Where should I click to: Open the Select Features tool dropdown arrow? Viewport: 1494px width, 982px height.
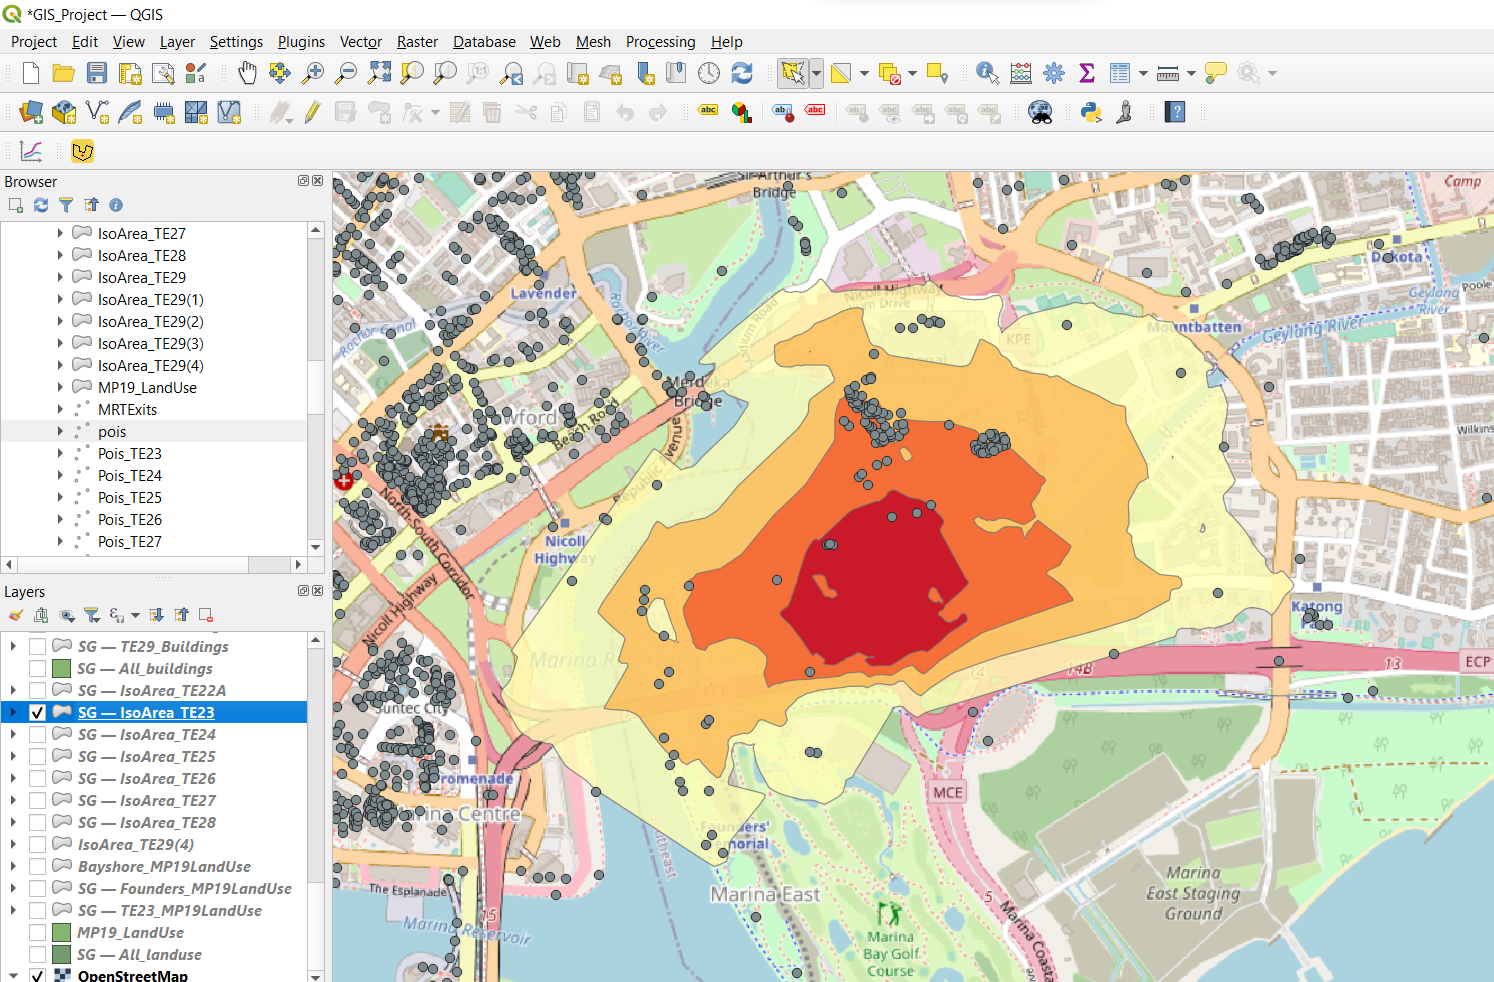click(x=817, y=73)
